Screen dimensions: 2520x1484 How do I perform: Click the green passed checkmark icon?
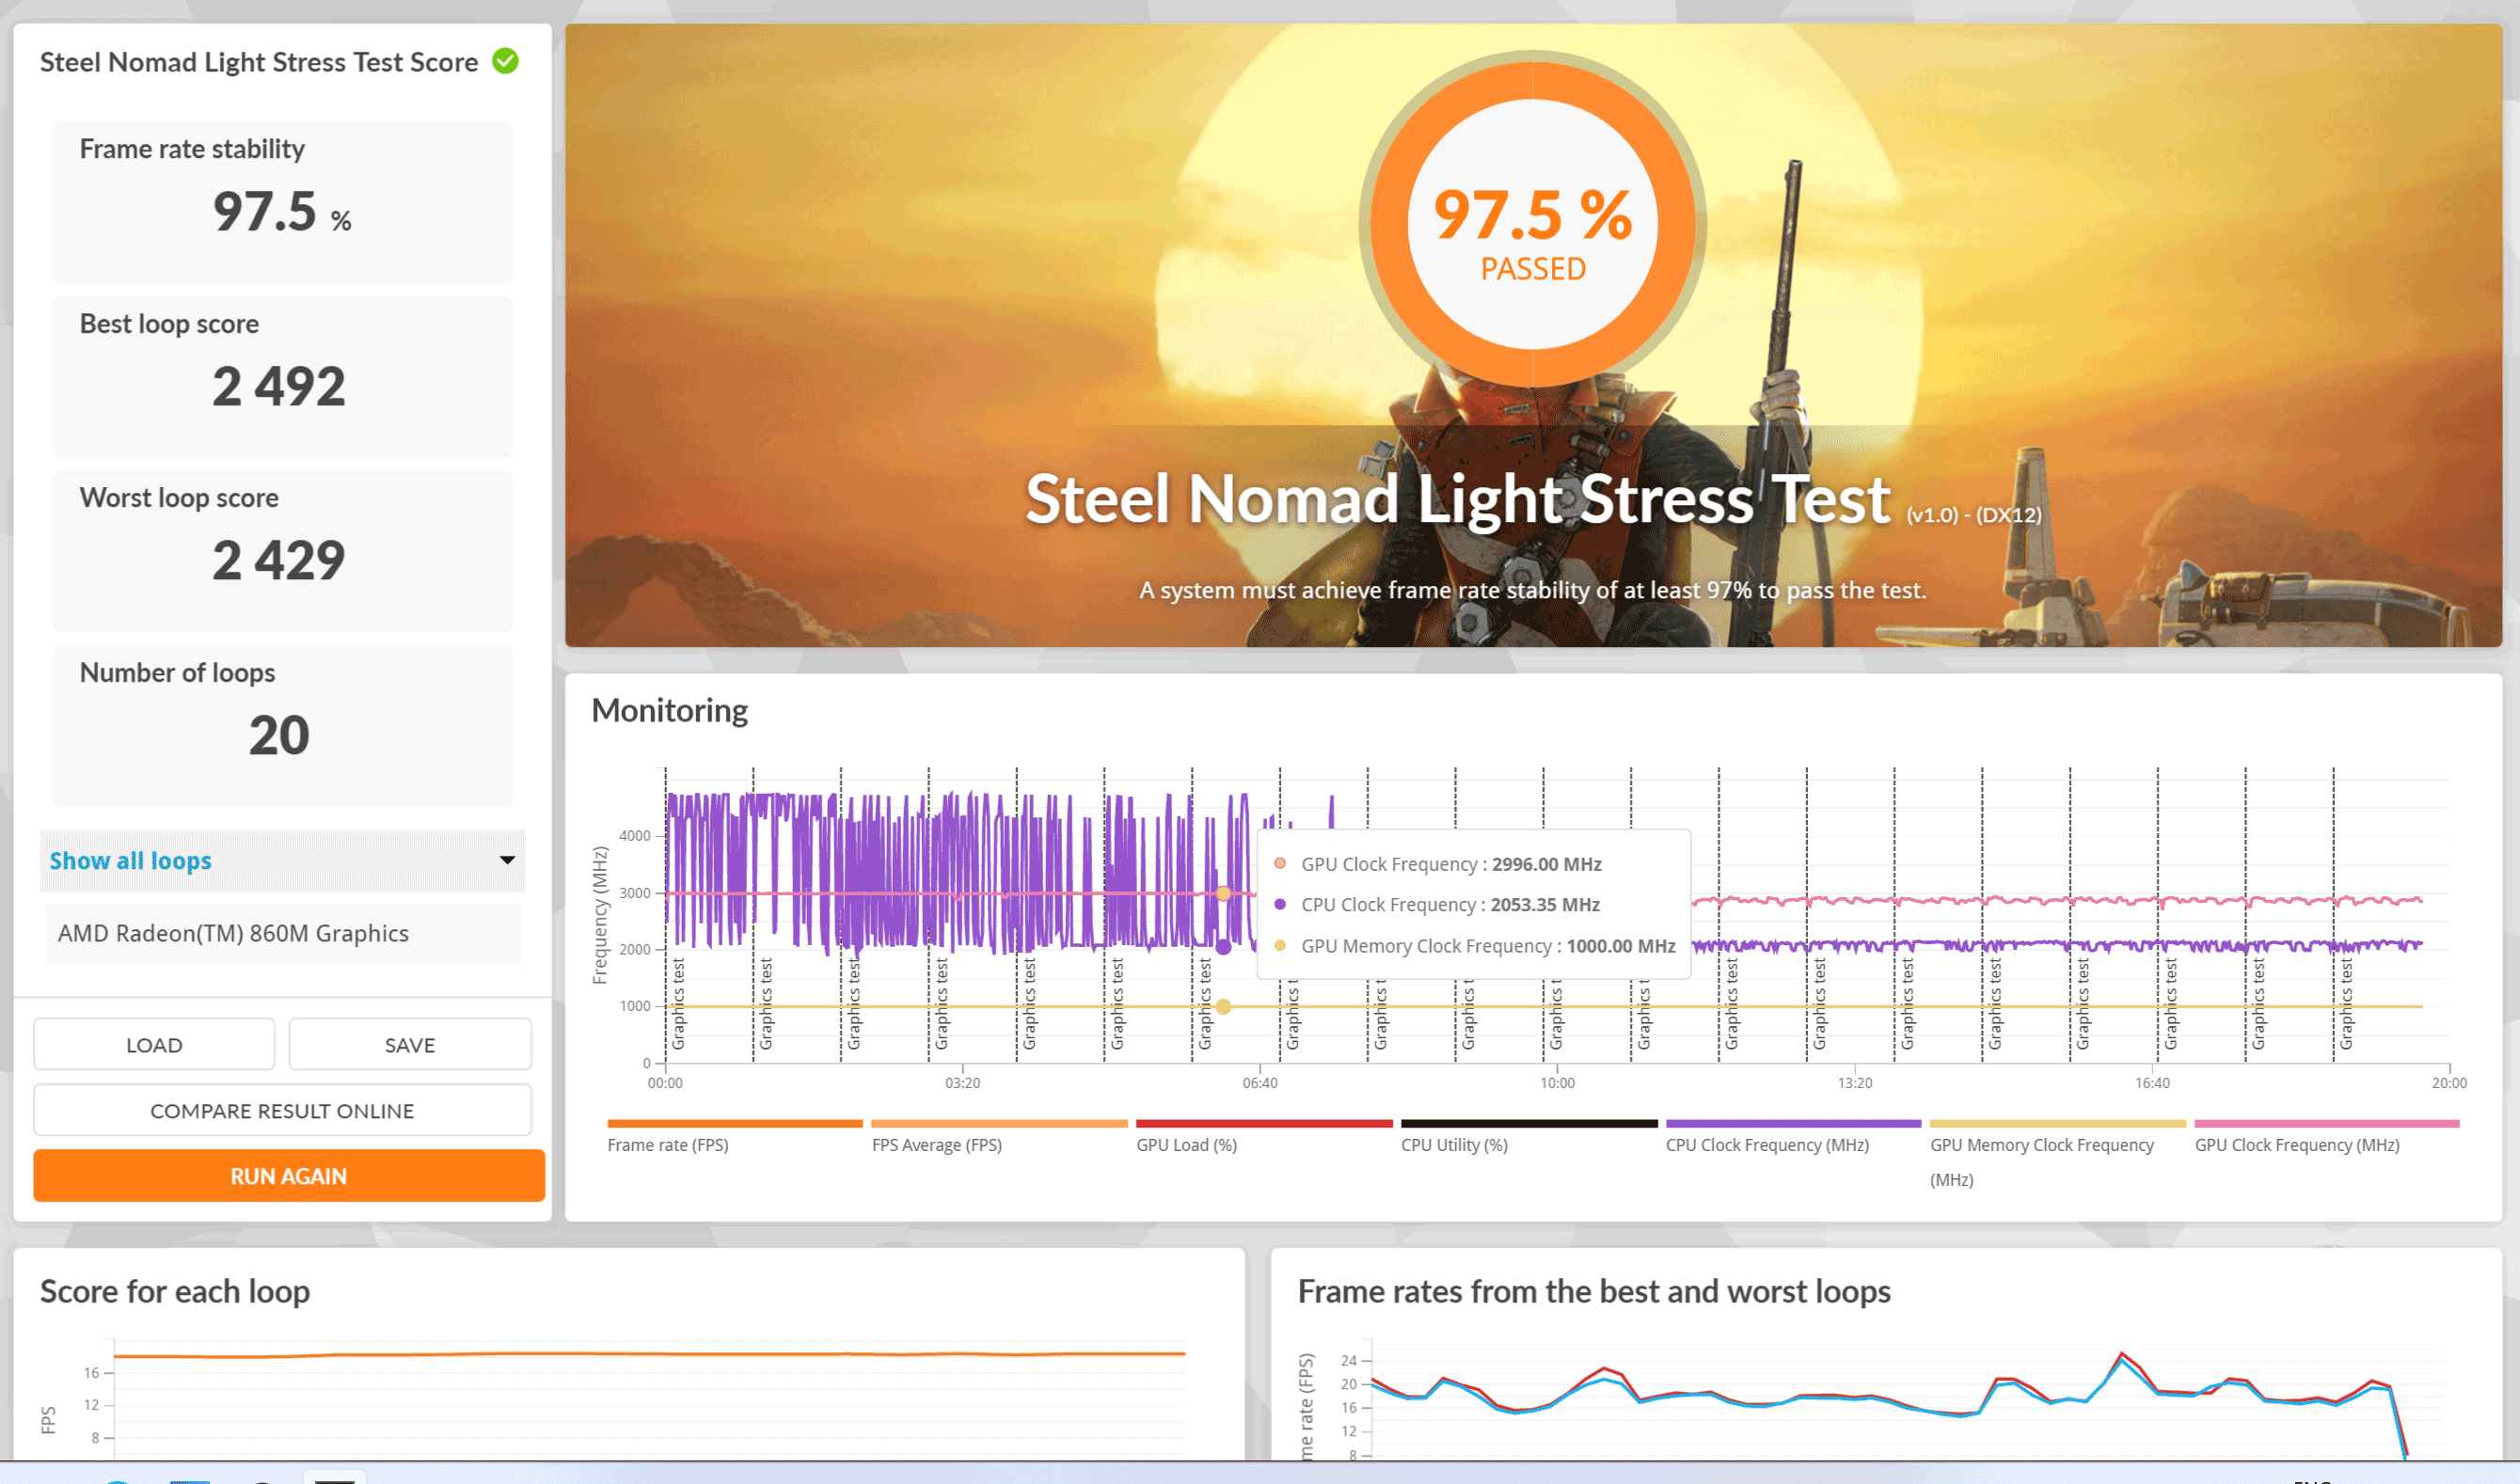pos(506,61)
